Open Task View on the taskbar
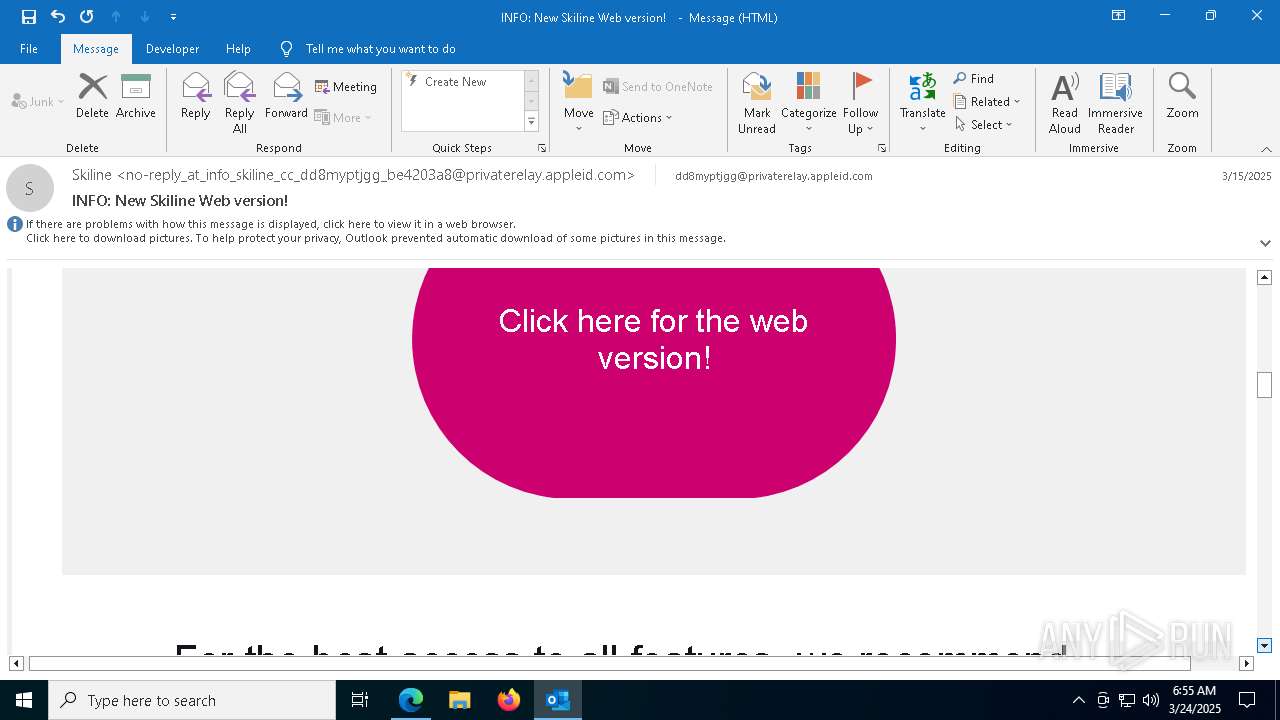Viewport: 1280px width, 720px height. [360, 700]
